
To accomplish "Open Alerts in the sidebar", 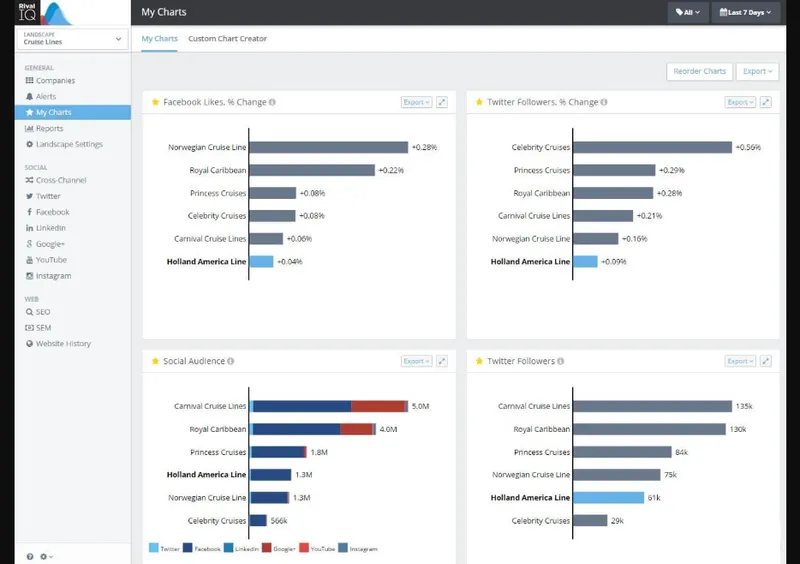I will coord(41,96).
